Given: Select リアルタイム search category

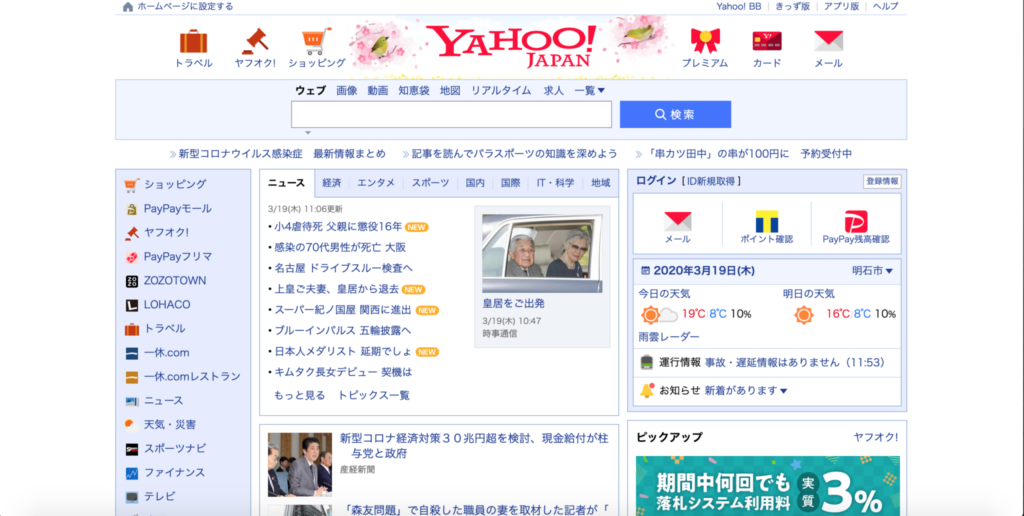Looking at the screenshot, I should pos(501,91).
